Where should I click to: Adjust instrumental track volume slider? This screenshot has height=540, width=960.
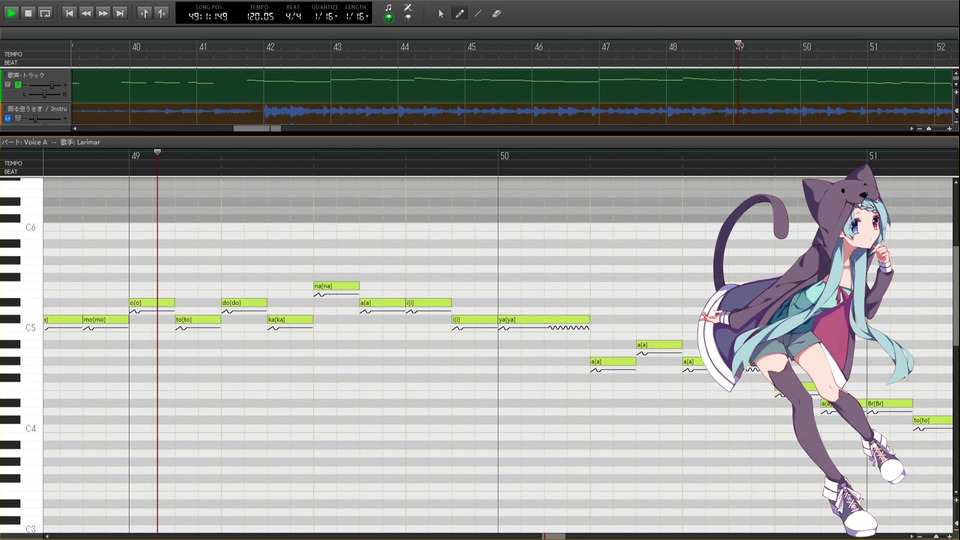coord(35,118)
